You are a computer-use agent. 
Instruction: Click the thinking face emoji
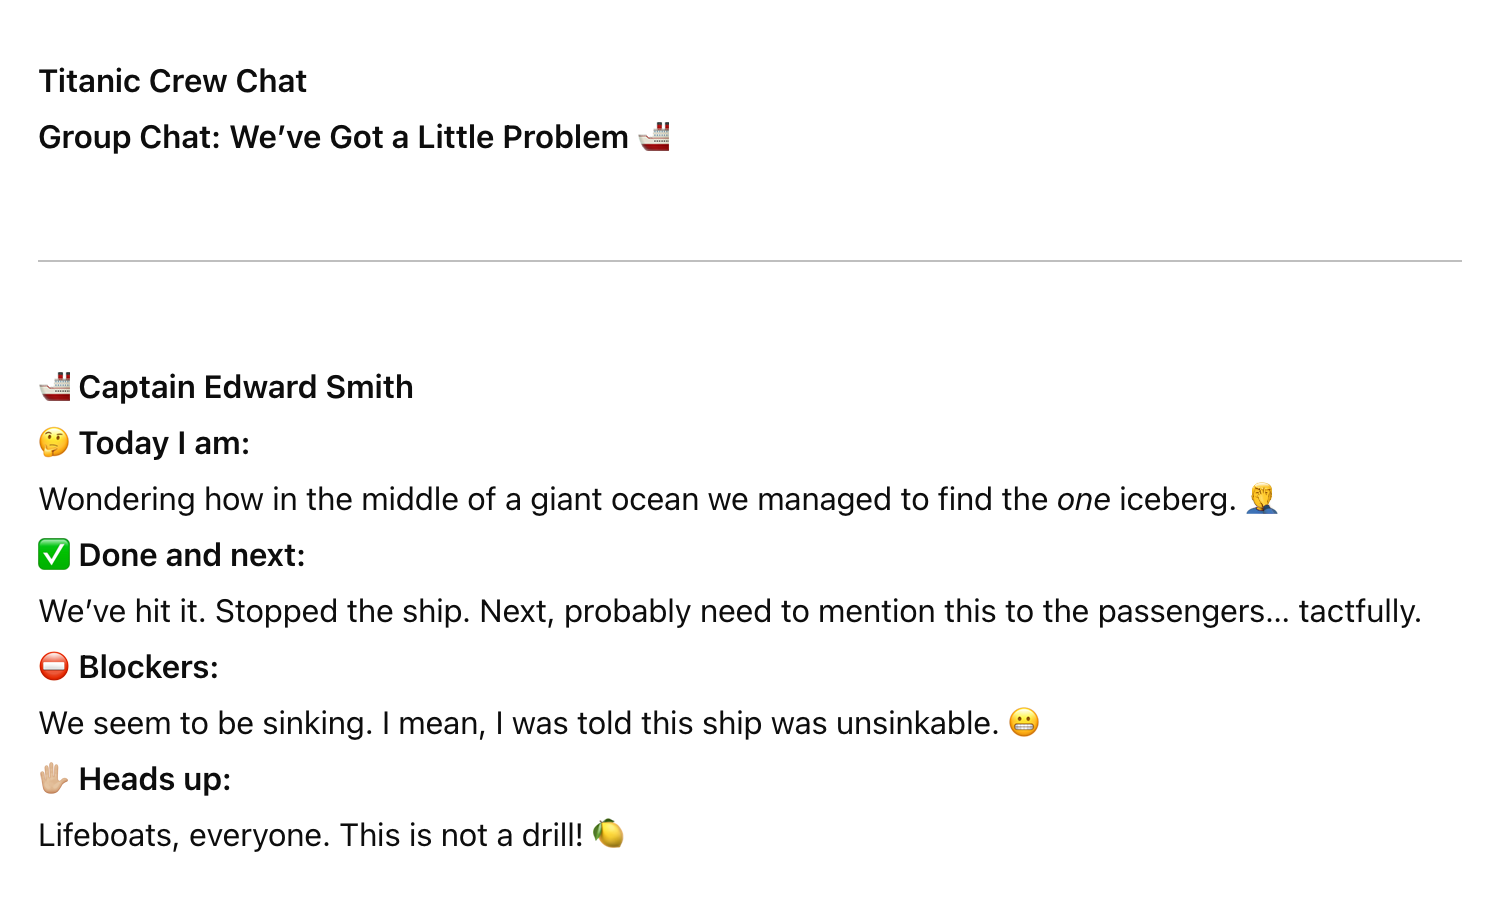pyautogui.click(x=54, y=442)
